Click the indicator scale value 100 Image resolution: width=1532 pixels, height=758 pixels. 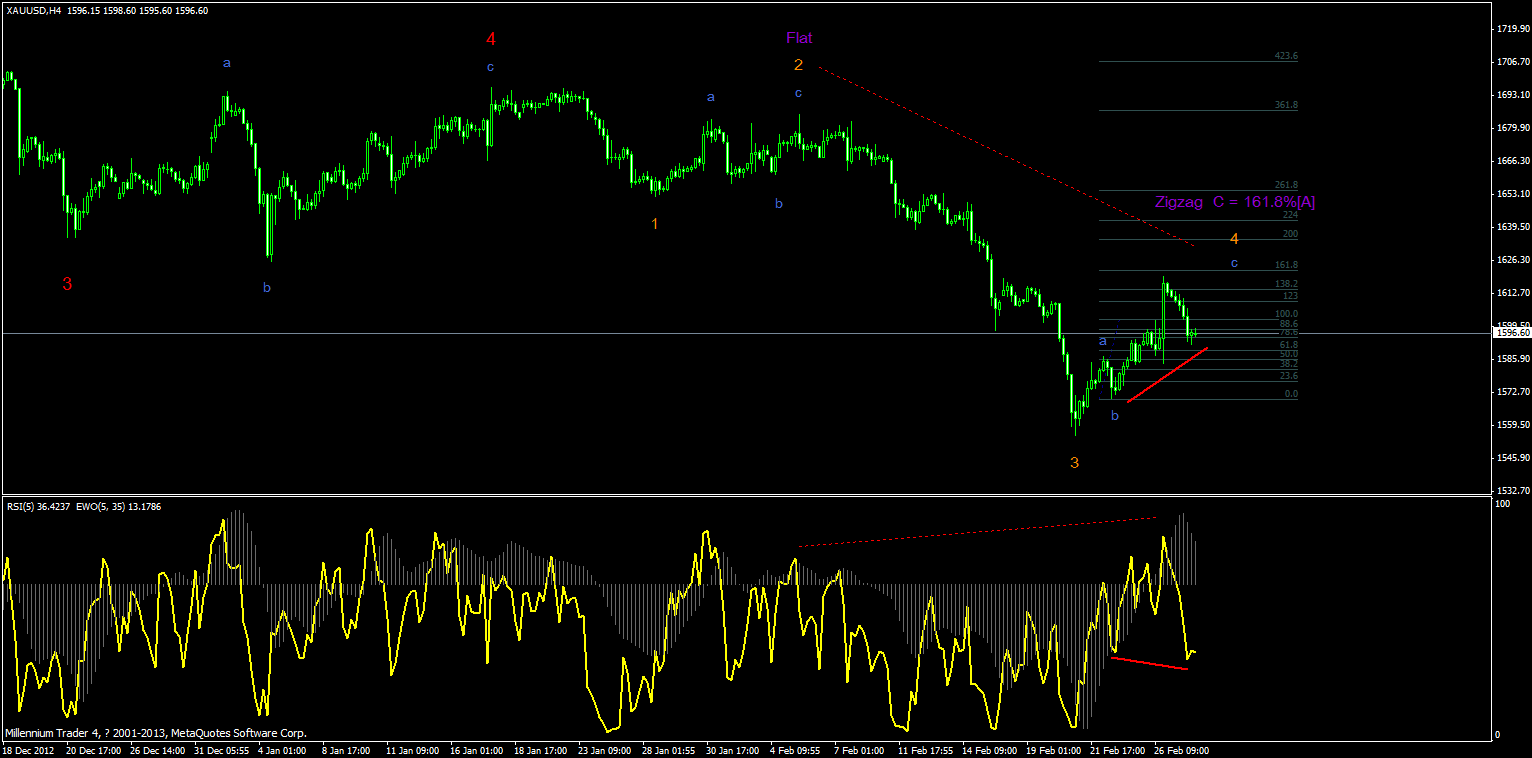pyautogui.click(x=1501, y=504)
